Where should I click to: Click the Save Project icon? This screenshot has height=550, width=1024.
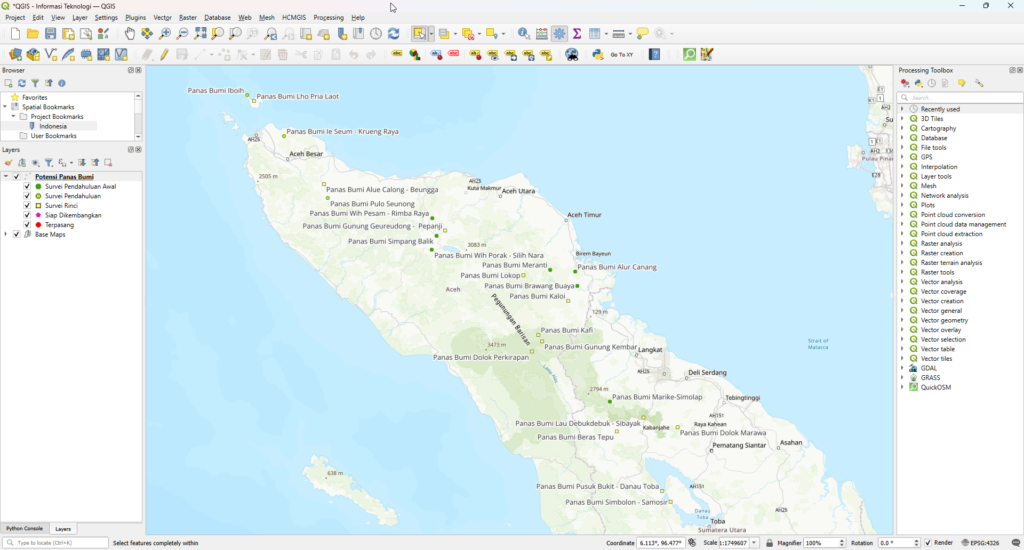pos(51,34)
